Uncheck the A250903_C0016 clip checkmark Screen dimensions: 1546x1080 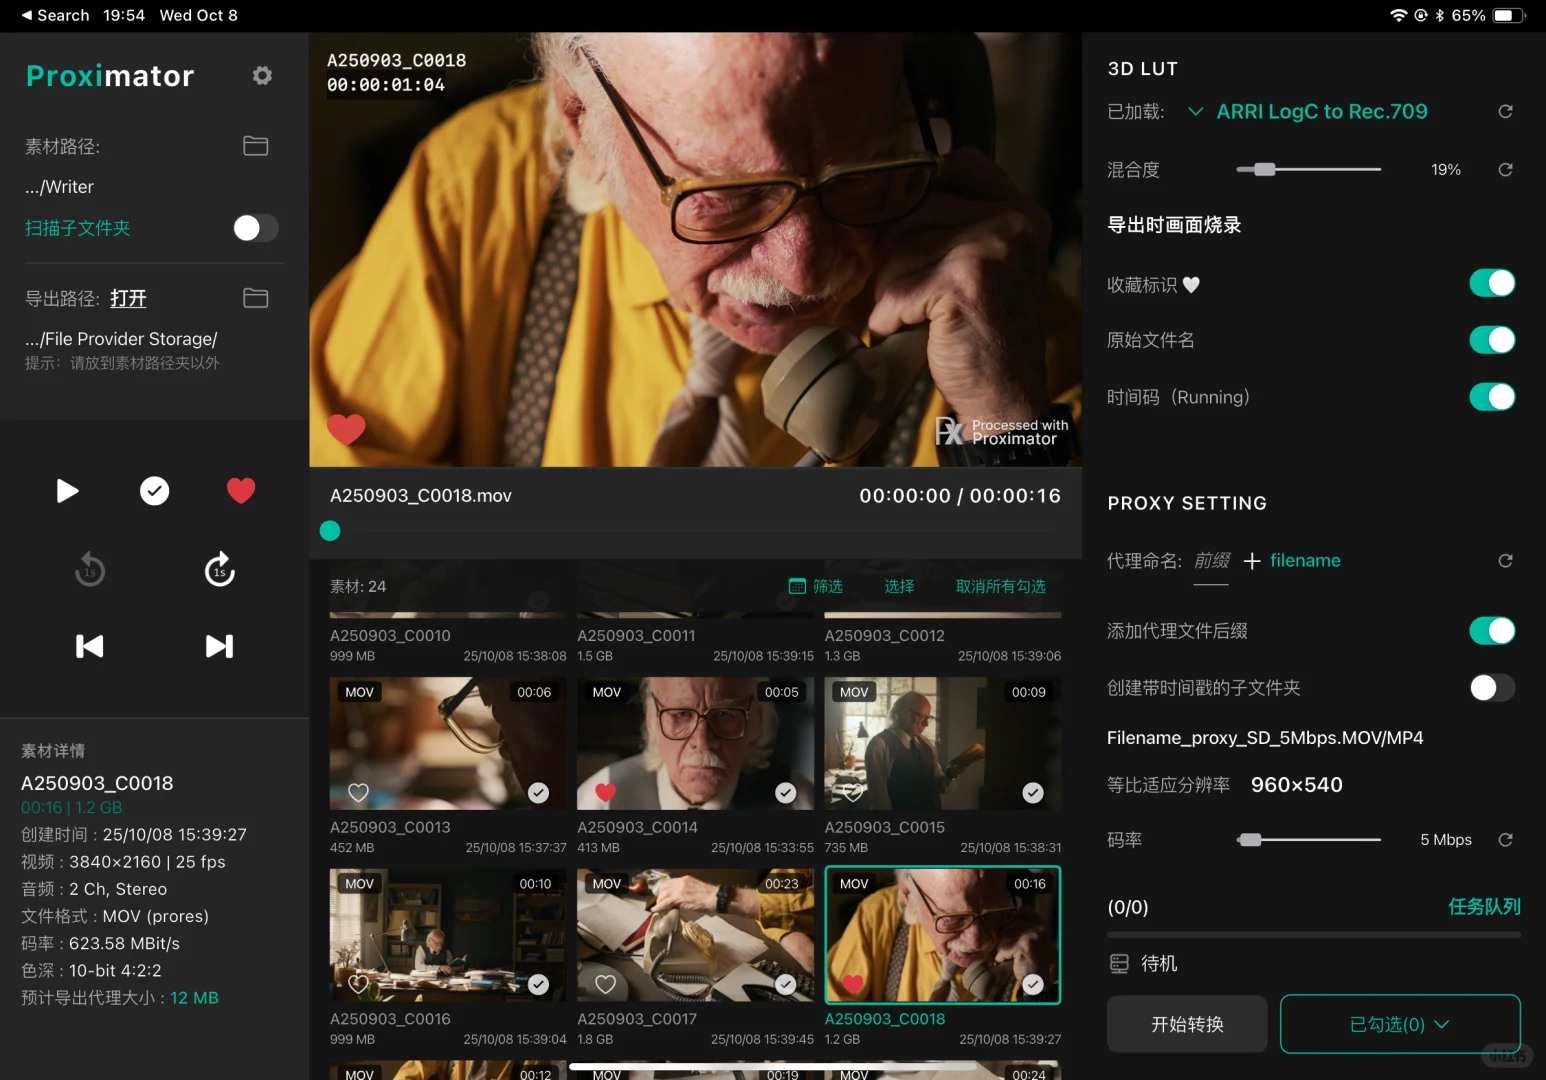pyautogui.click(x=538, y=985)
